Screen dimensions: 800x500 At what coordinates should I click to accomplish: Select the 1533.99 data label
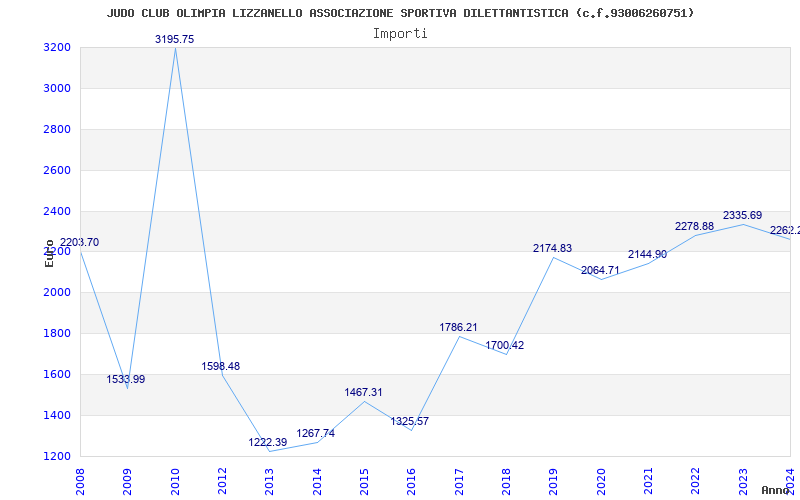(126, 380)
